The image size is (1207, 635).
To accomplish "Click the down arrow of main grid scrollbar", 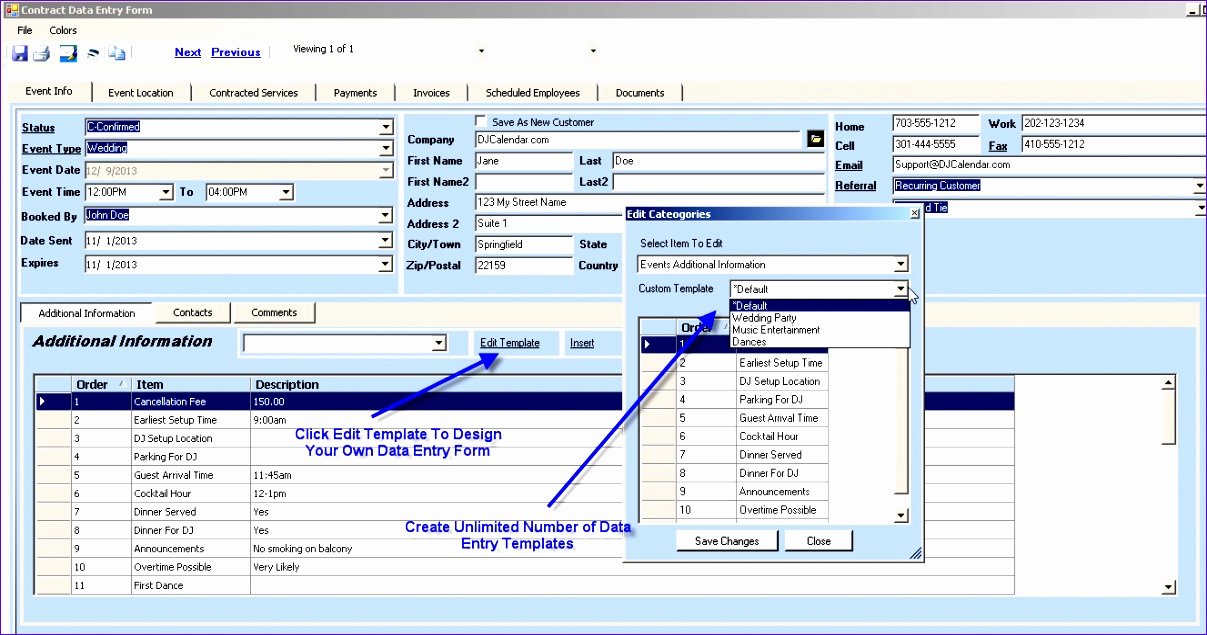I will pyautogui.click(x=1168, y=588).
